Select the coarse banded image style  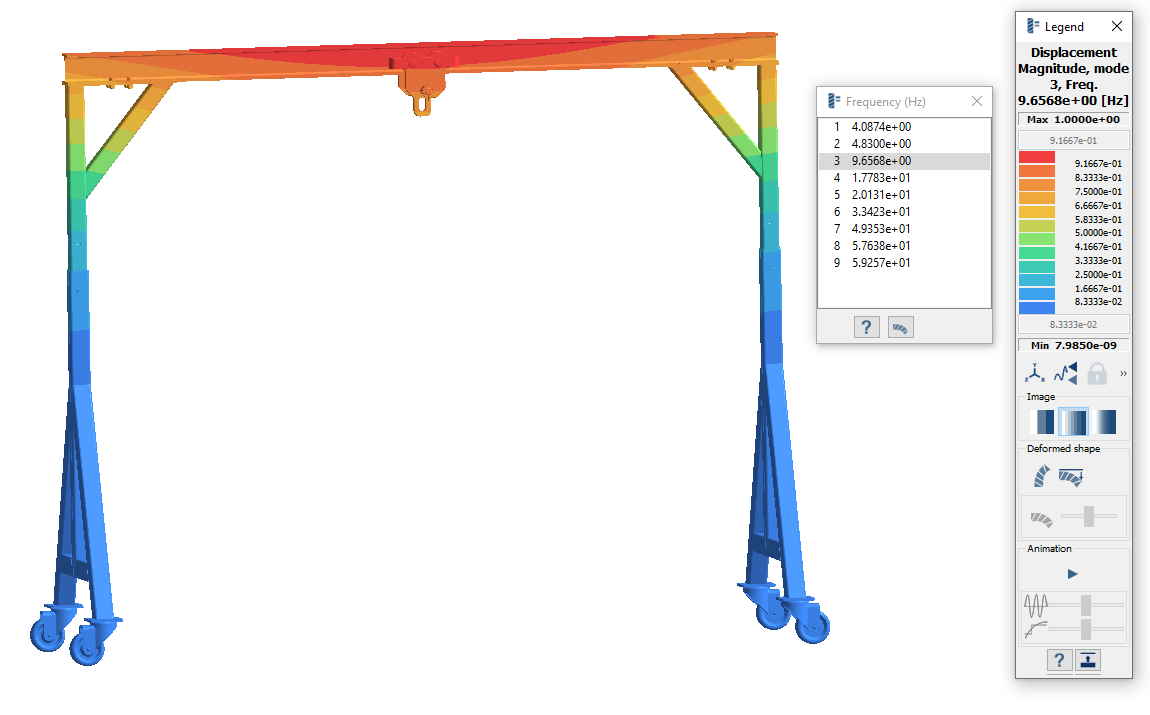[x=1041, y=422]
